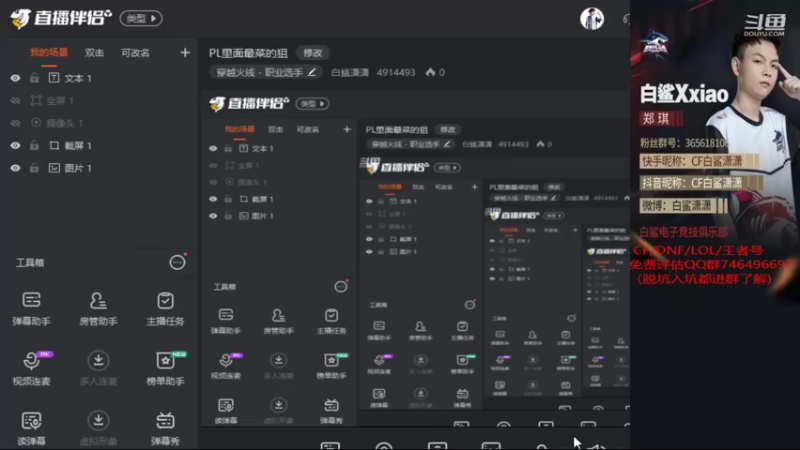
Task: Click 修改 in the largest nested preview
Action: (447, 130)
